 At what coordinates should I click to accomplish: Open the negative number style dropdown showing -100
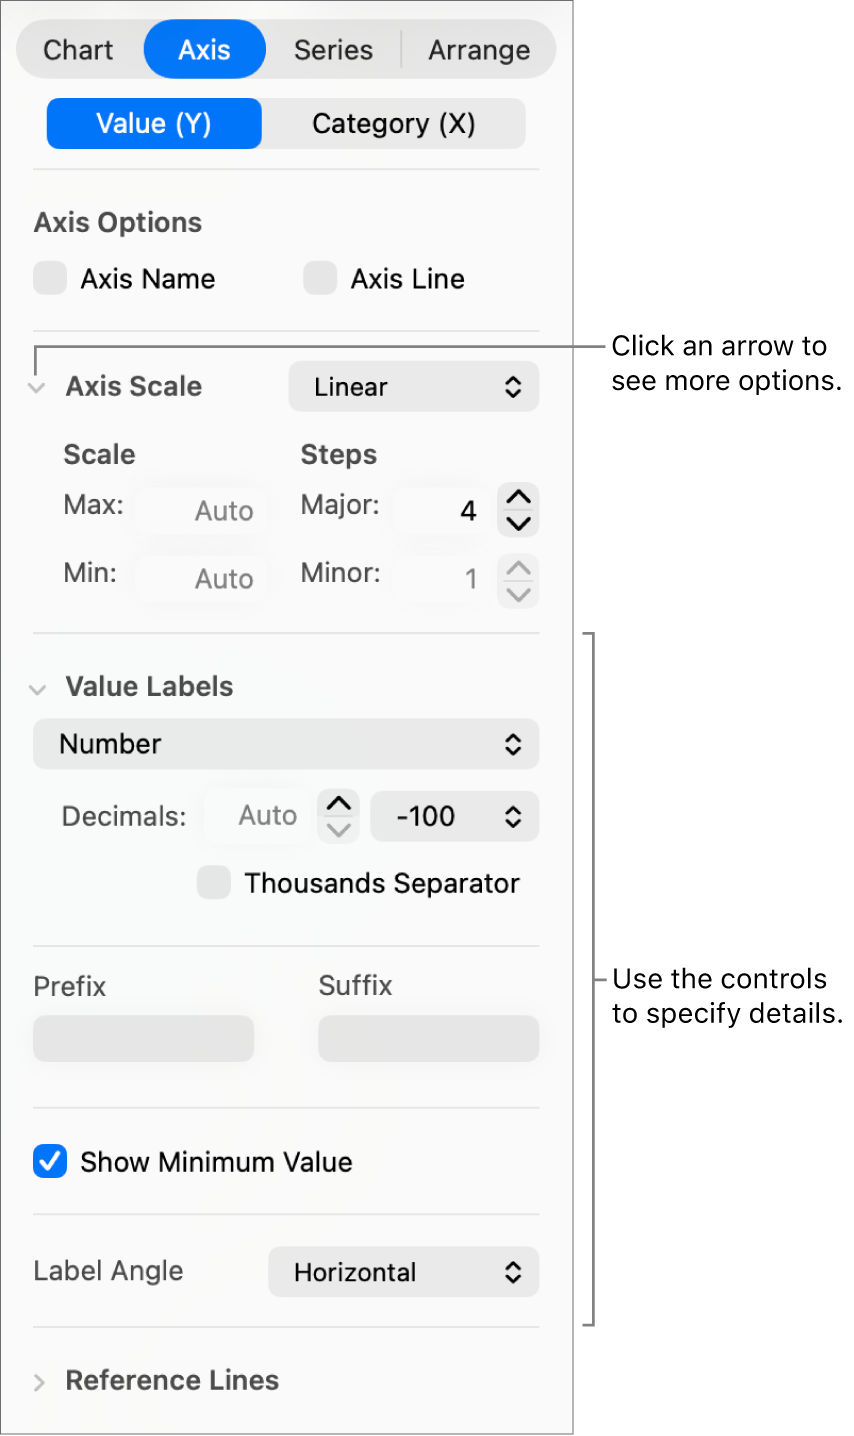click(x=454, y=816)
